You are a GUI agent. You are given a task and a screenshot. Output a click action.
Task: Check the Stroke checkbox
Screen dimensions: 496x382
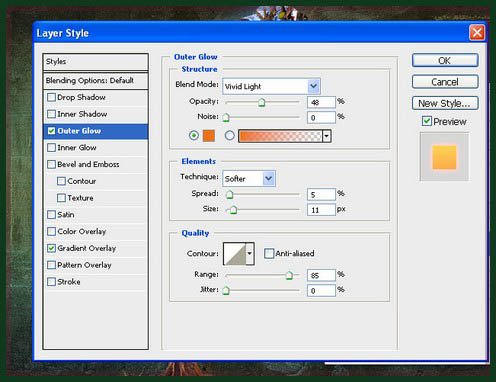(51, 282)
